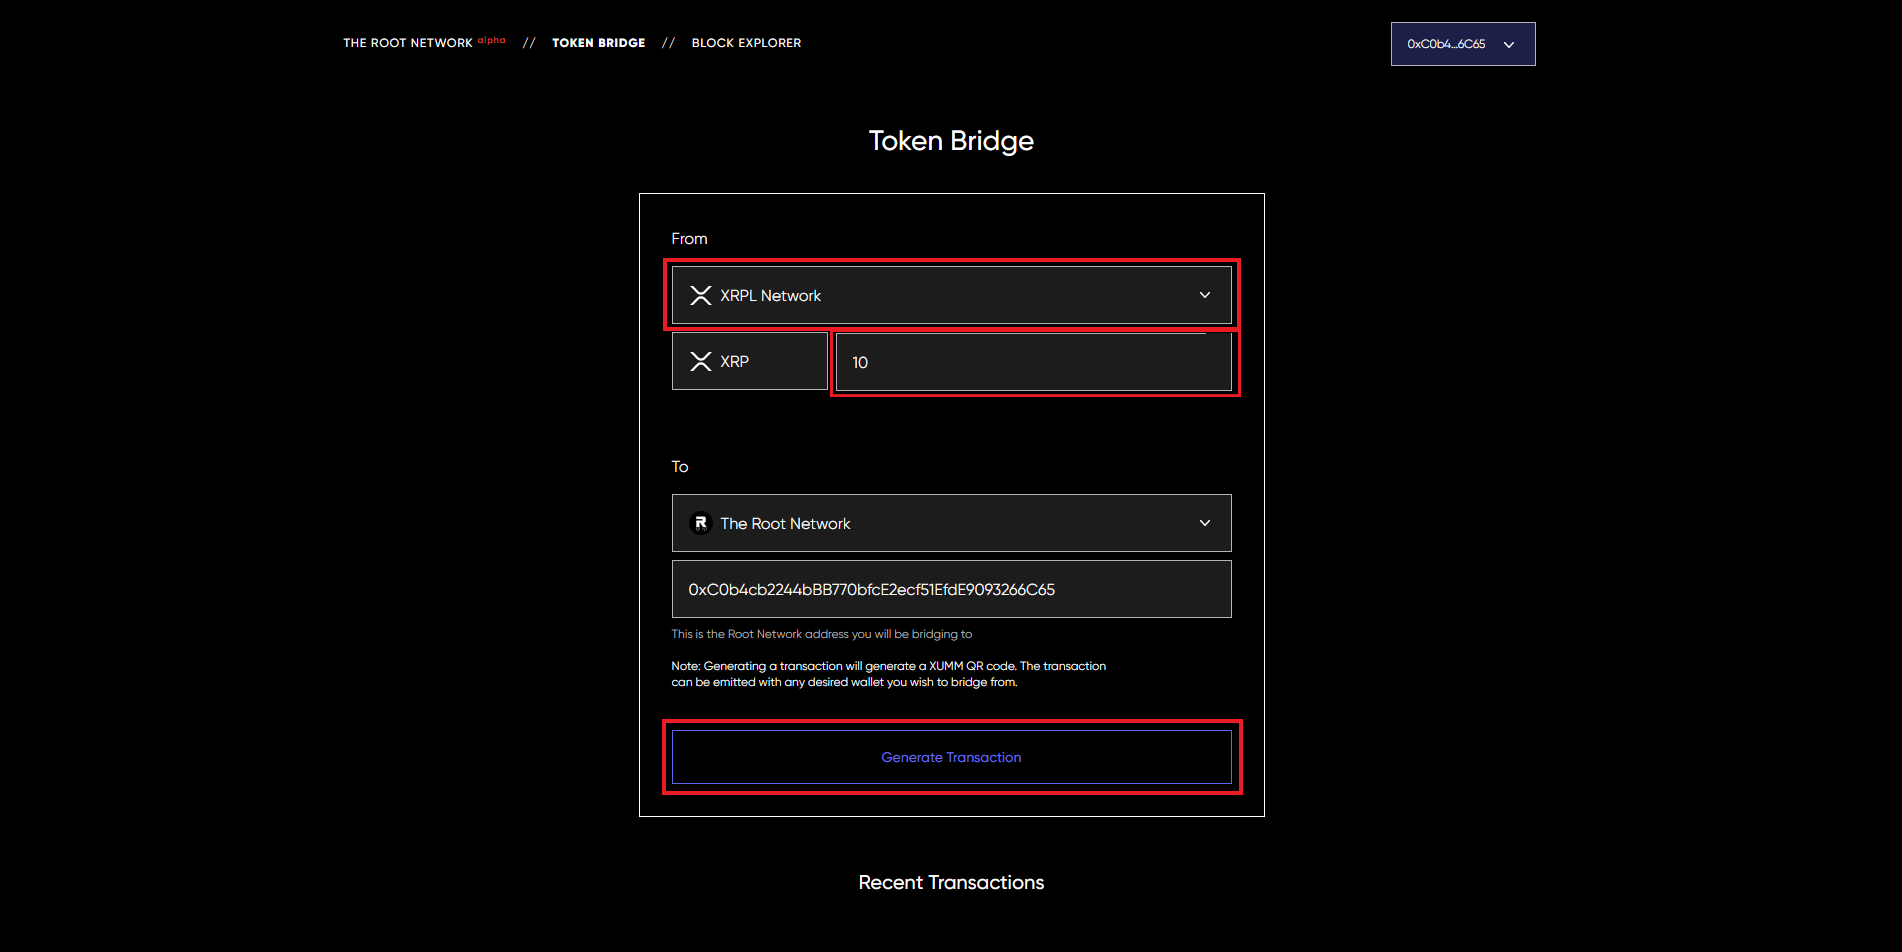Click the XRPL logo icon in From dropdown
1902x952 pixels.
(701, 295)
